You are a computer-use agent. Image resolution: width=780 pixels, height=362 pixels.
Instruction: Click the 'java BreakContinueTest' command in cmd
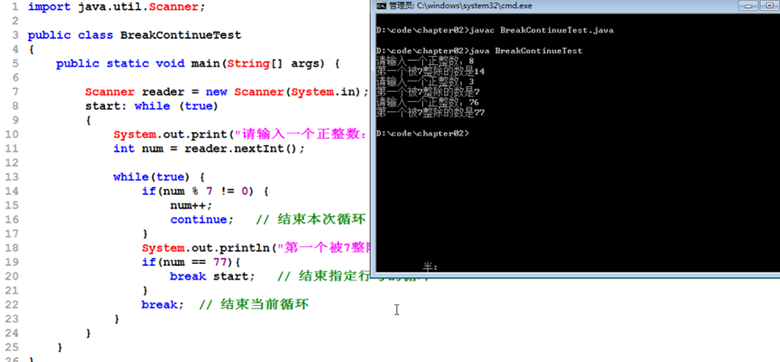[526, 51]
